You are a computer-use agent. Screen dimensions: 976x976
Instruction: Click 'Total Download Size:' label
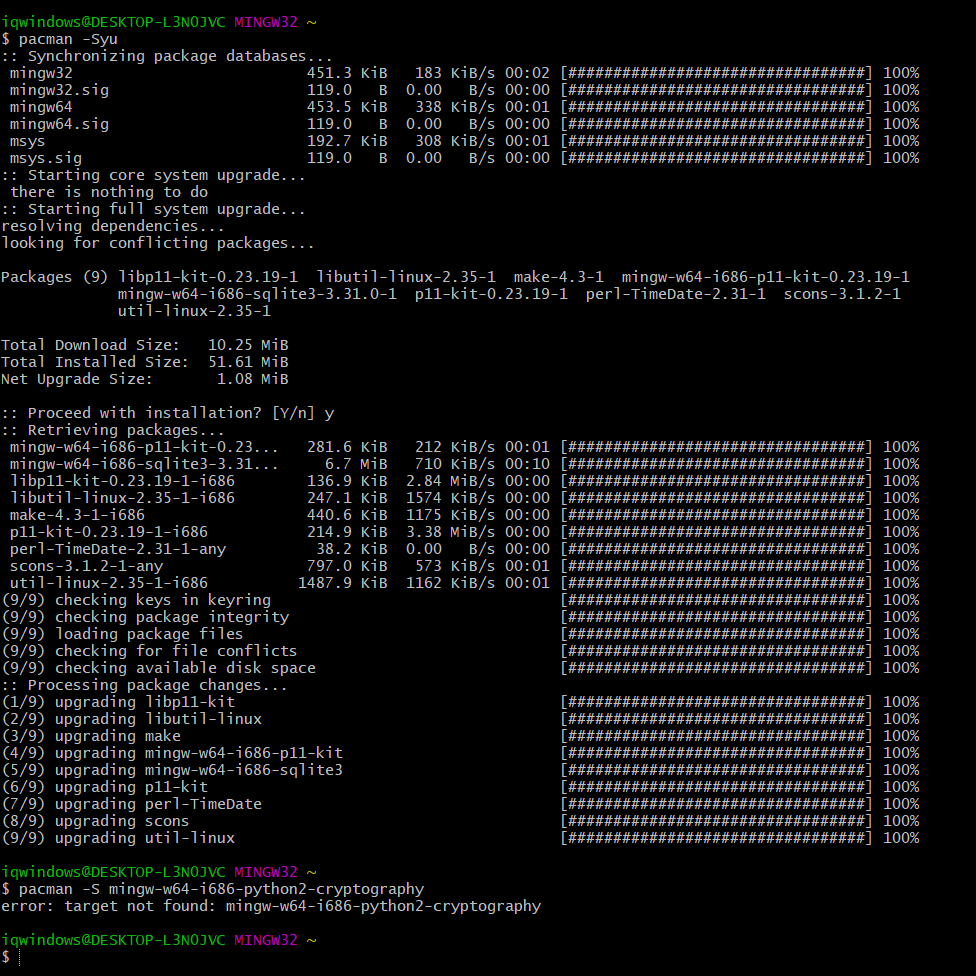90,345
